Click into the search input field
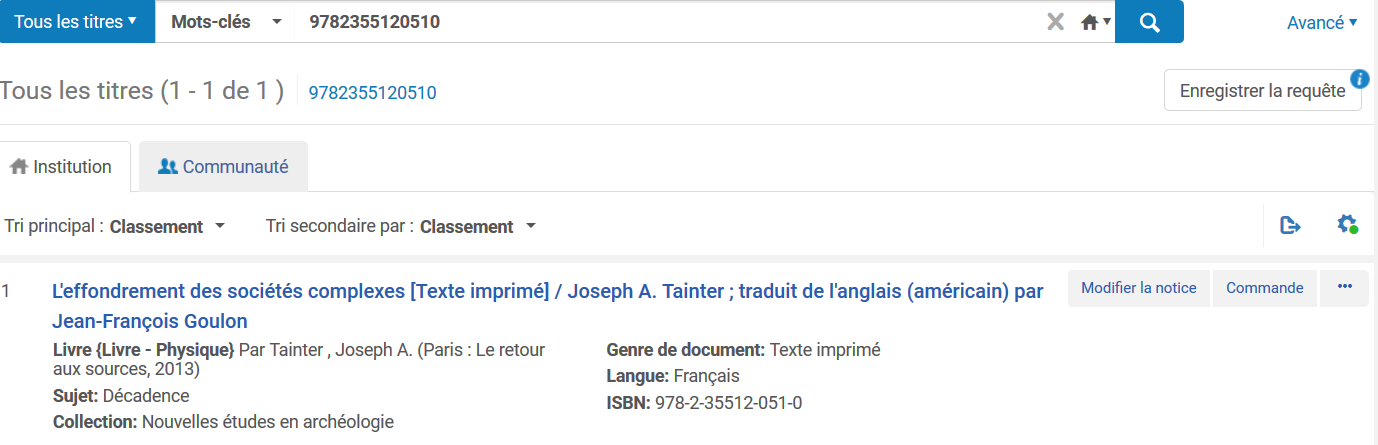1378x445 pixels. click(x=660, y=21)
